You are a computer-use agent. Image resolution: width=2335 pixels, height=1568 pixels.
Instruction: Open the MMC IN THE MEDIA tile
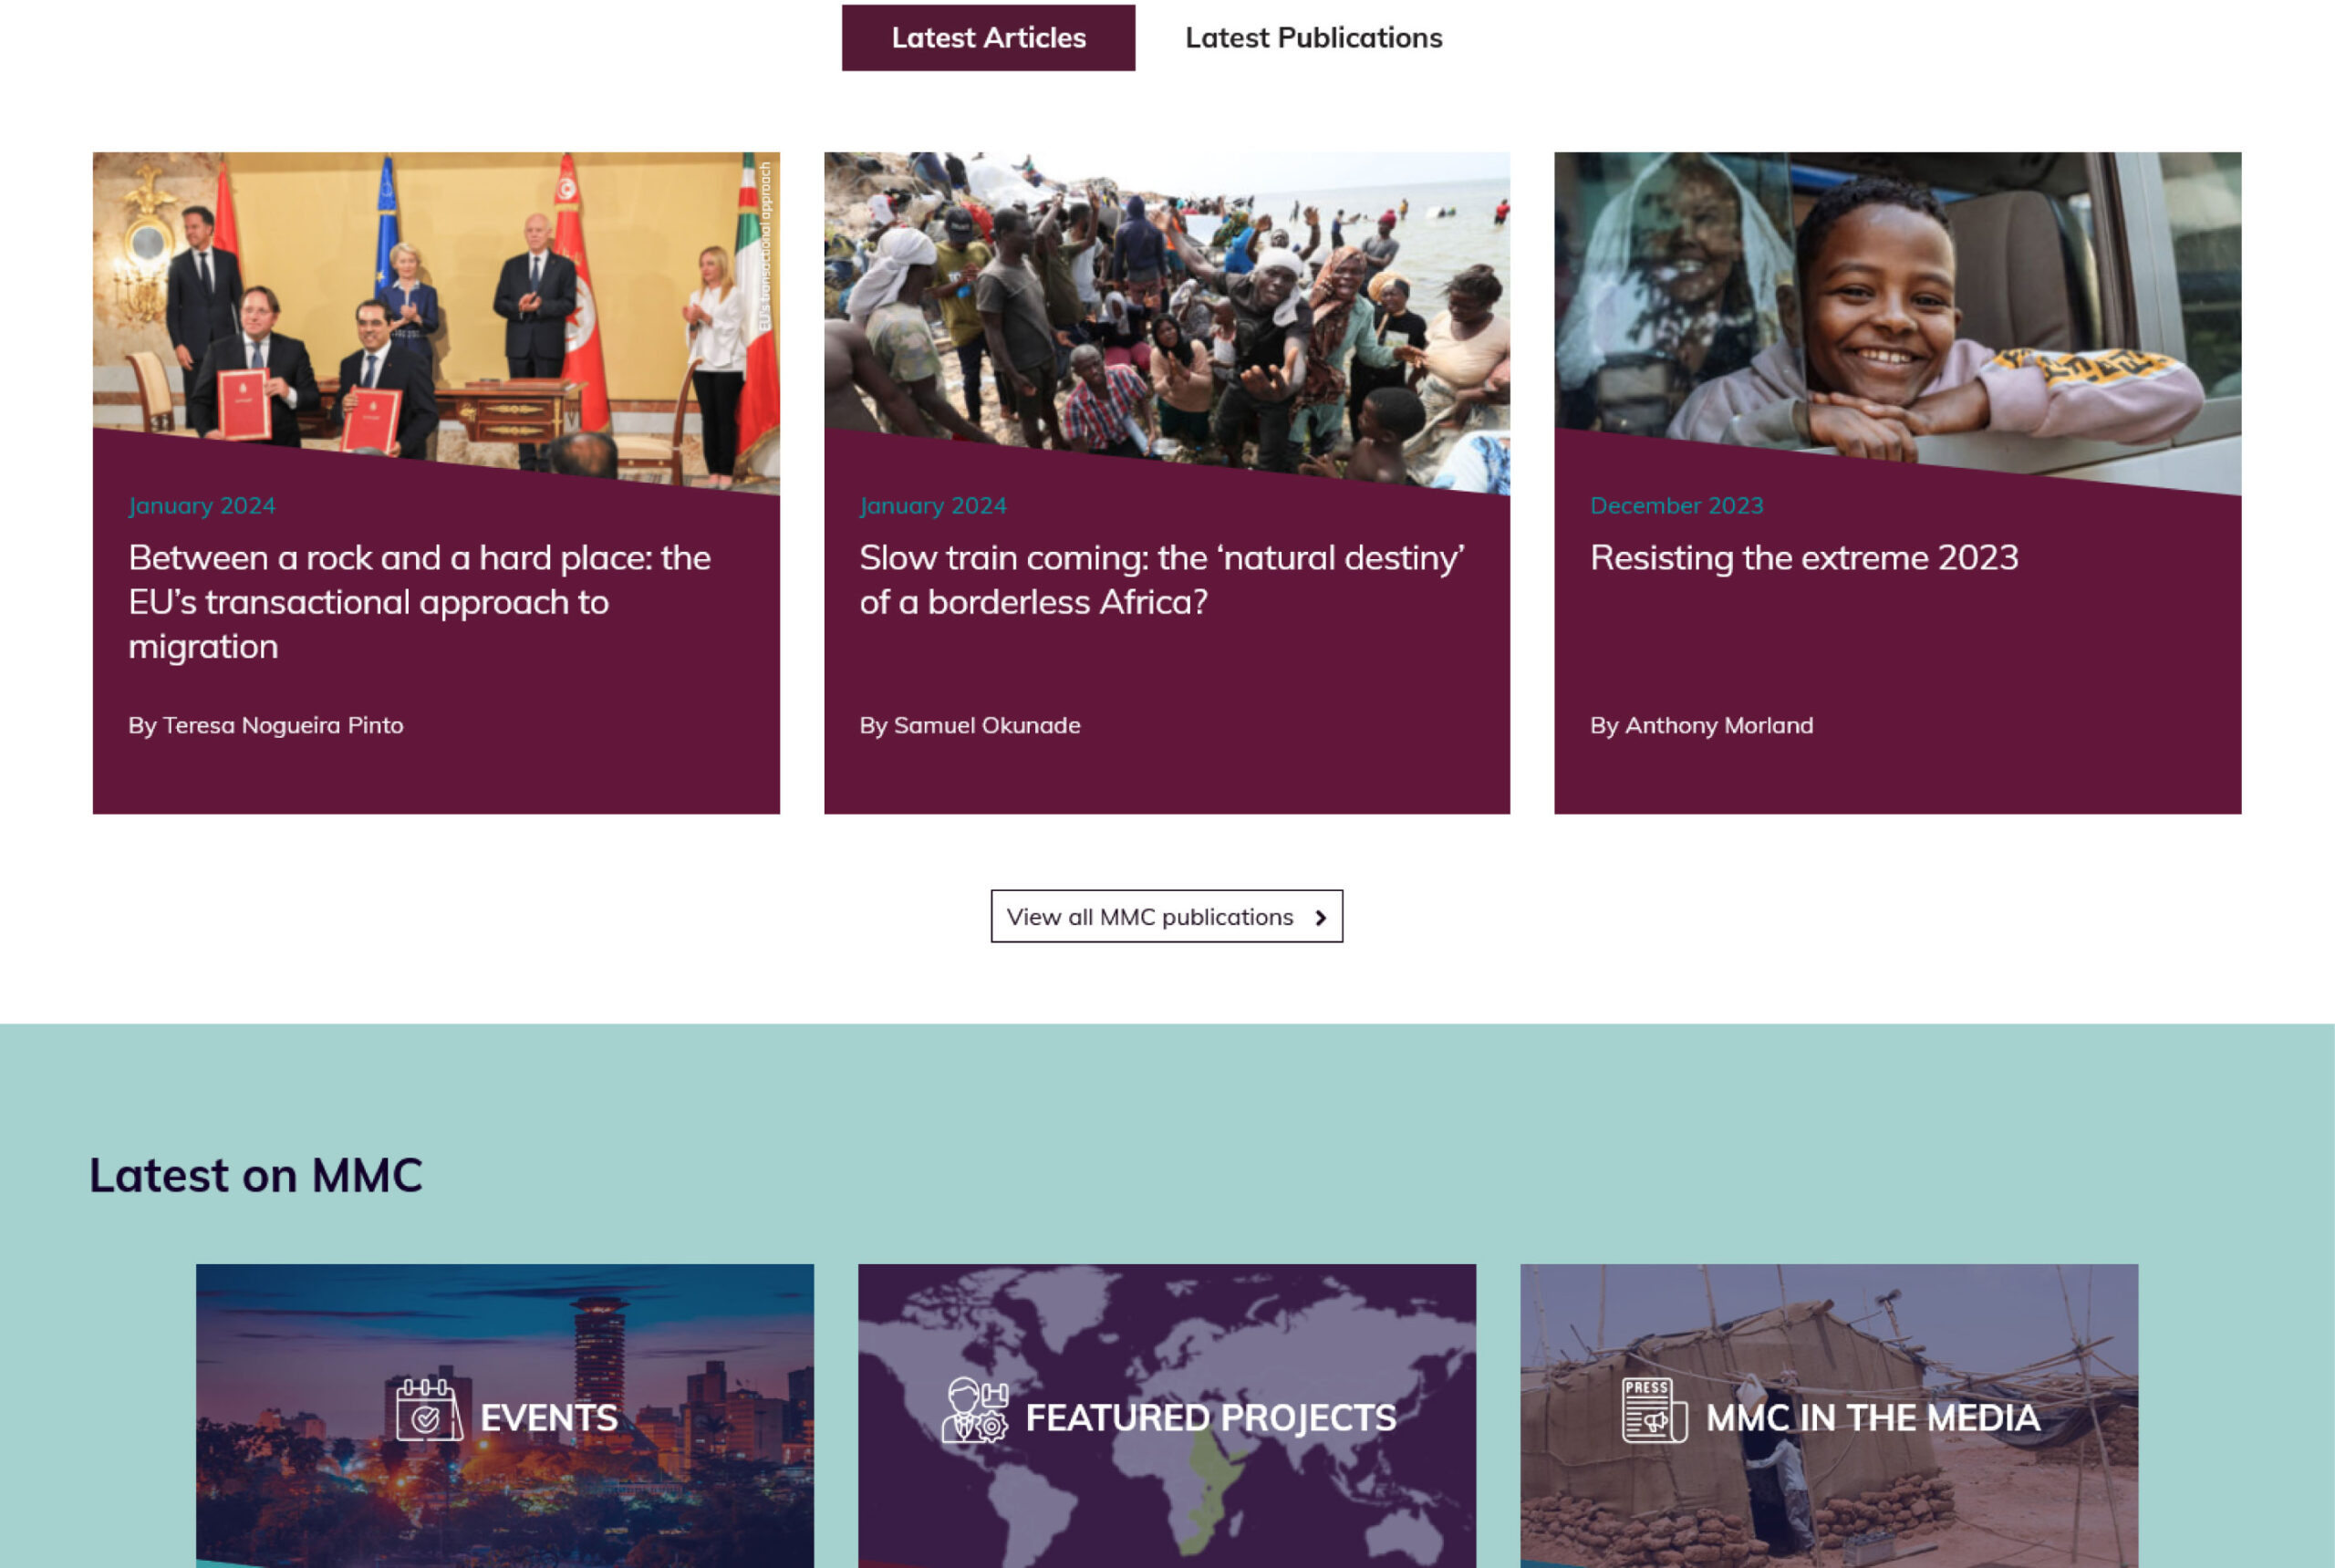[x=1829, y=1415]
